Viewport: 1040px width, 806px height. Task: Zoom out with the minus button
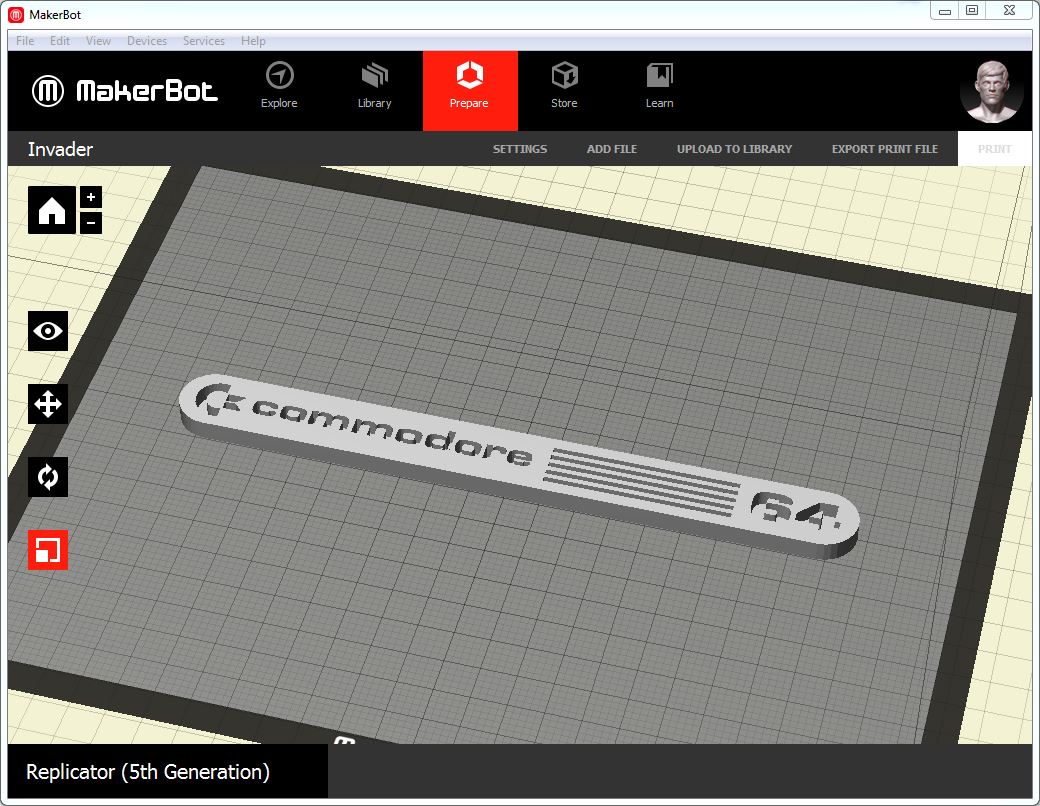(91, 223)
